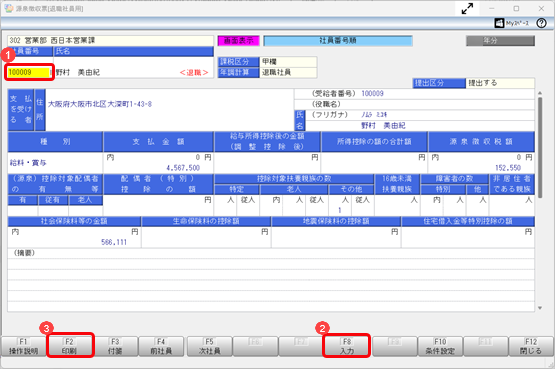Click the gray 年分 button
This screenshot has height=369, width=555.
coord(500,41)
